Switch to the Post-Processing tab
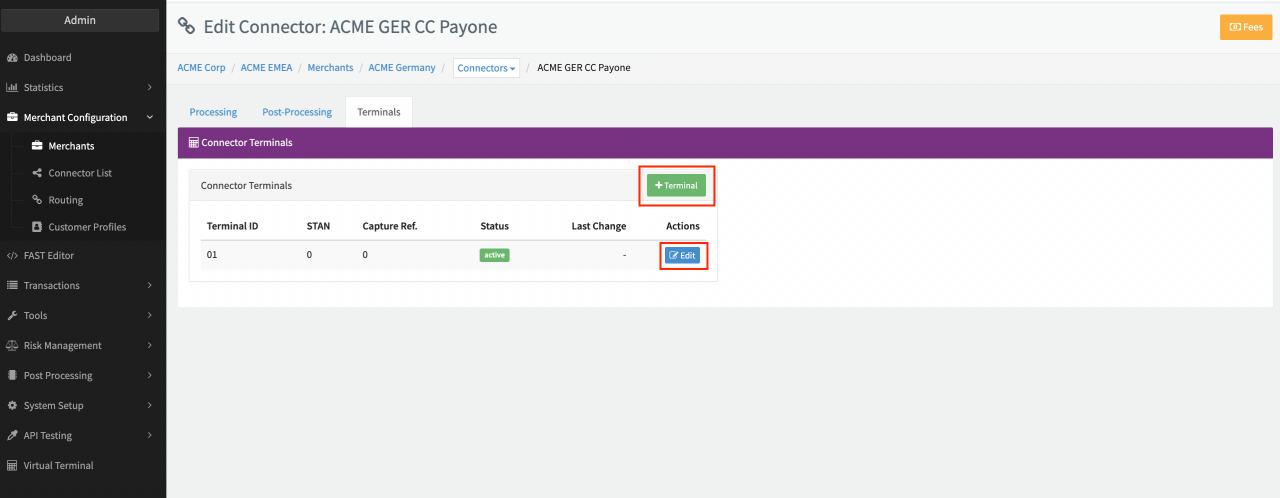This screenshot has width=1280, height=498. (x=297, y=112)
